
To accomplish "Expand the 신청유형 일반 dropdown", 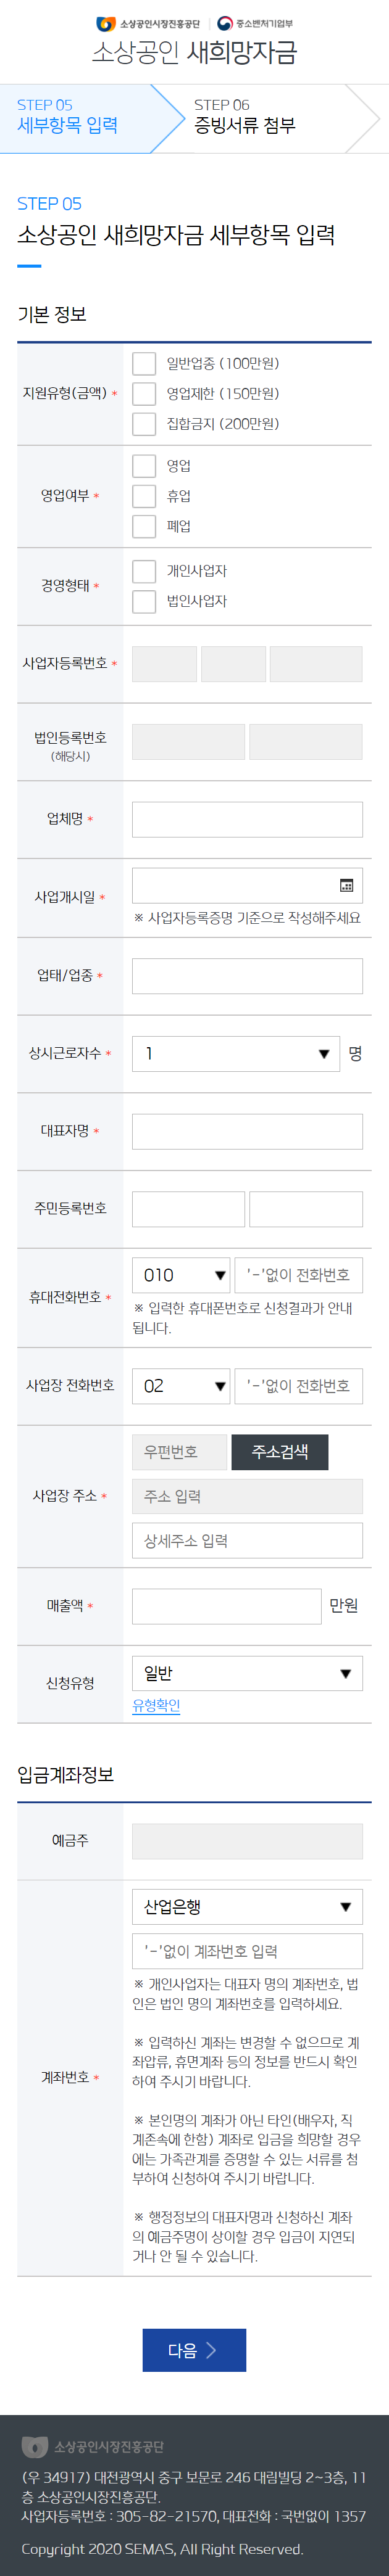I will tap(247, 1673).
